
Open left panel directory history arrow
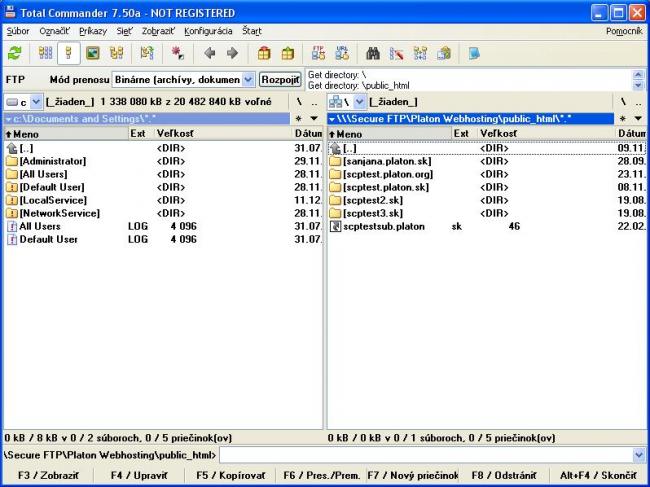click(x=314, y=119)
